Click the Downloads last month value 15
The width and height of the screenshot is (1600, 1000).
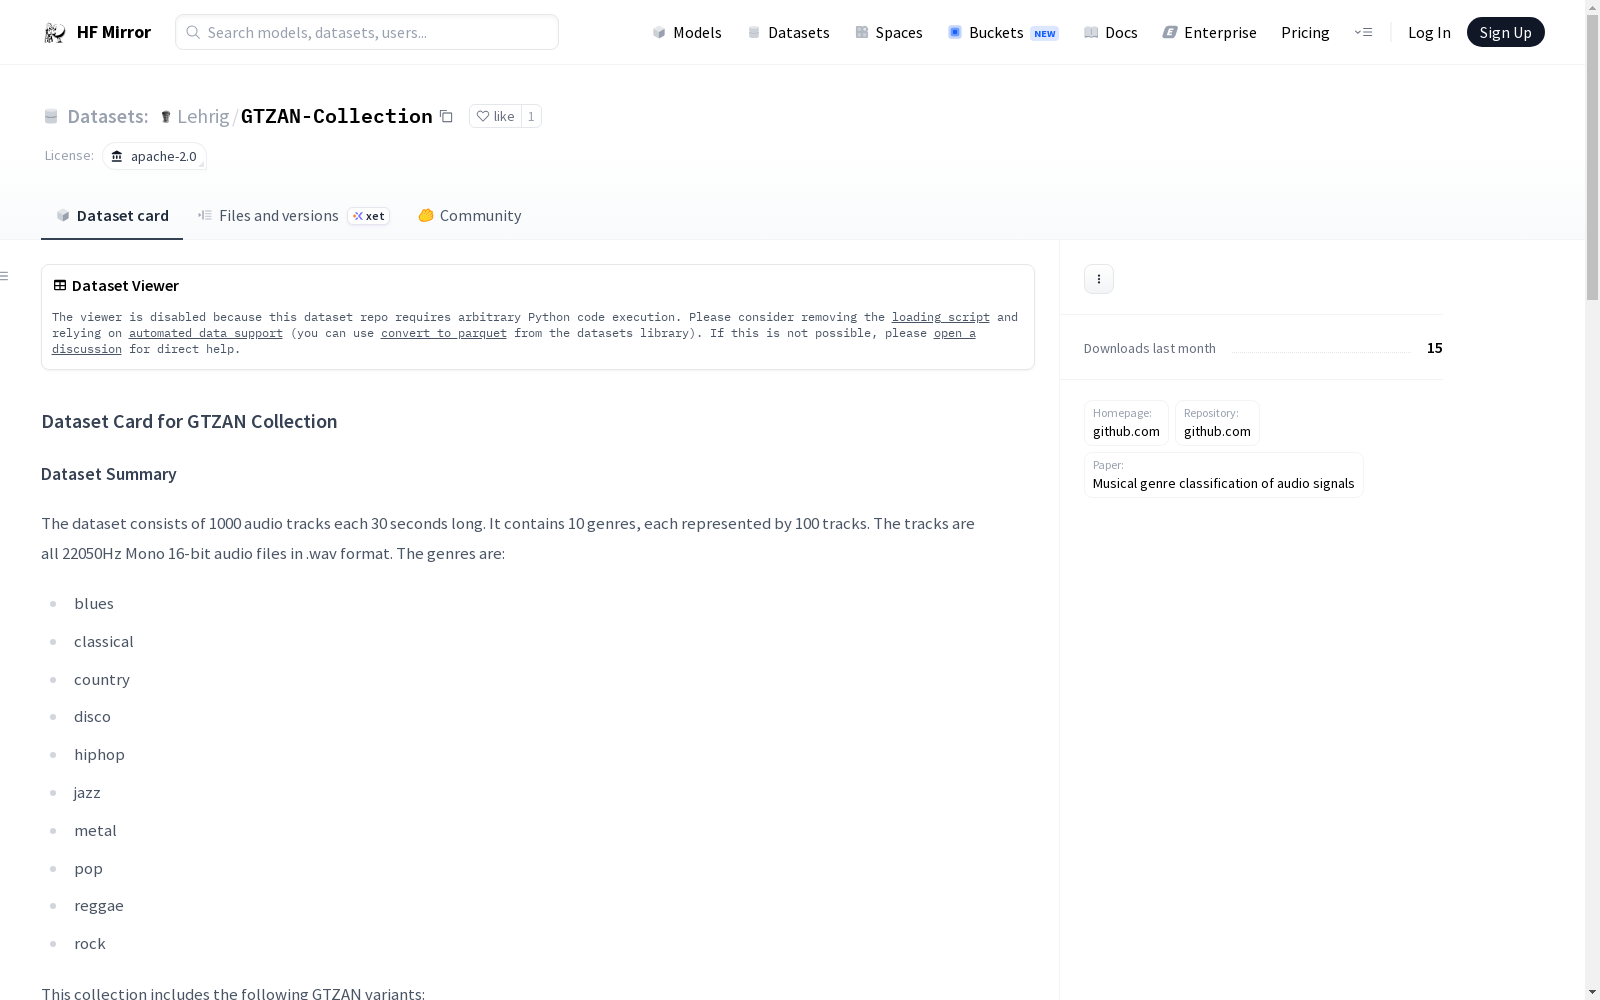(x=1435, y=348)
